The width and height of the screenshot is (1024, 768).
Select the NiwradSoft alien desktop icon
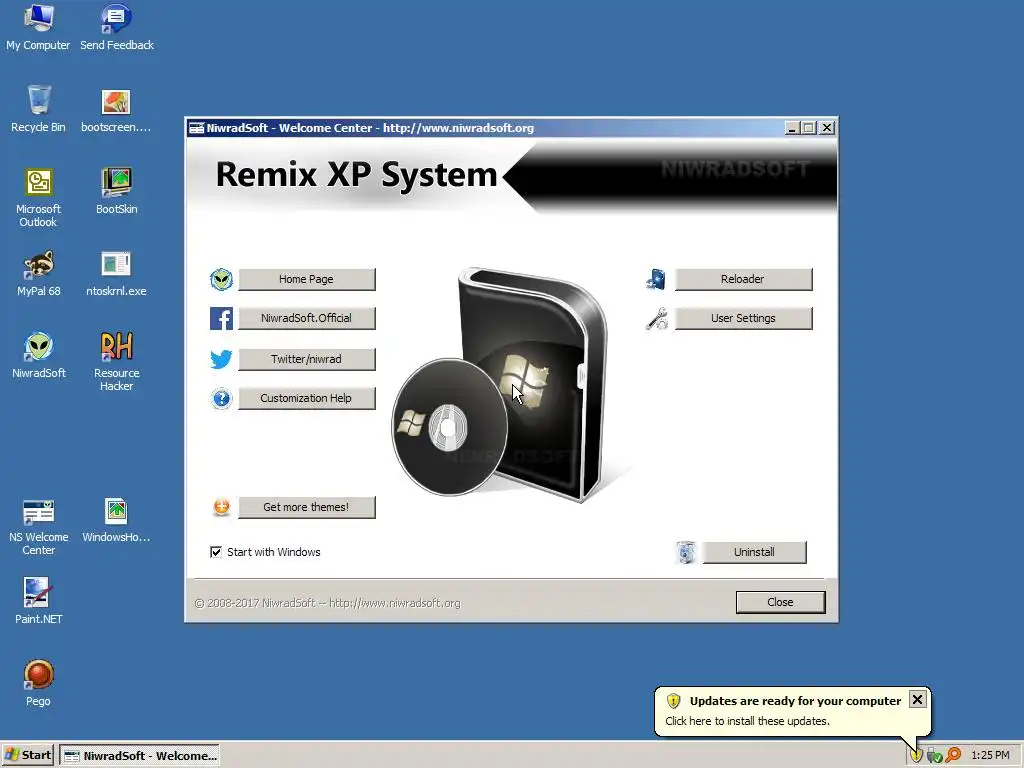39,355
